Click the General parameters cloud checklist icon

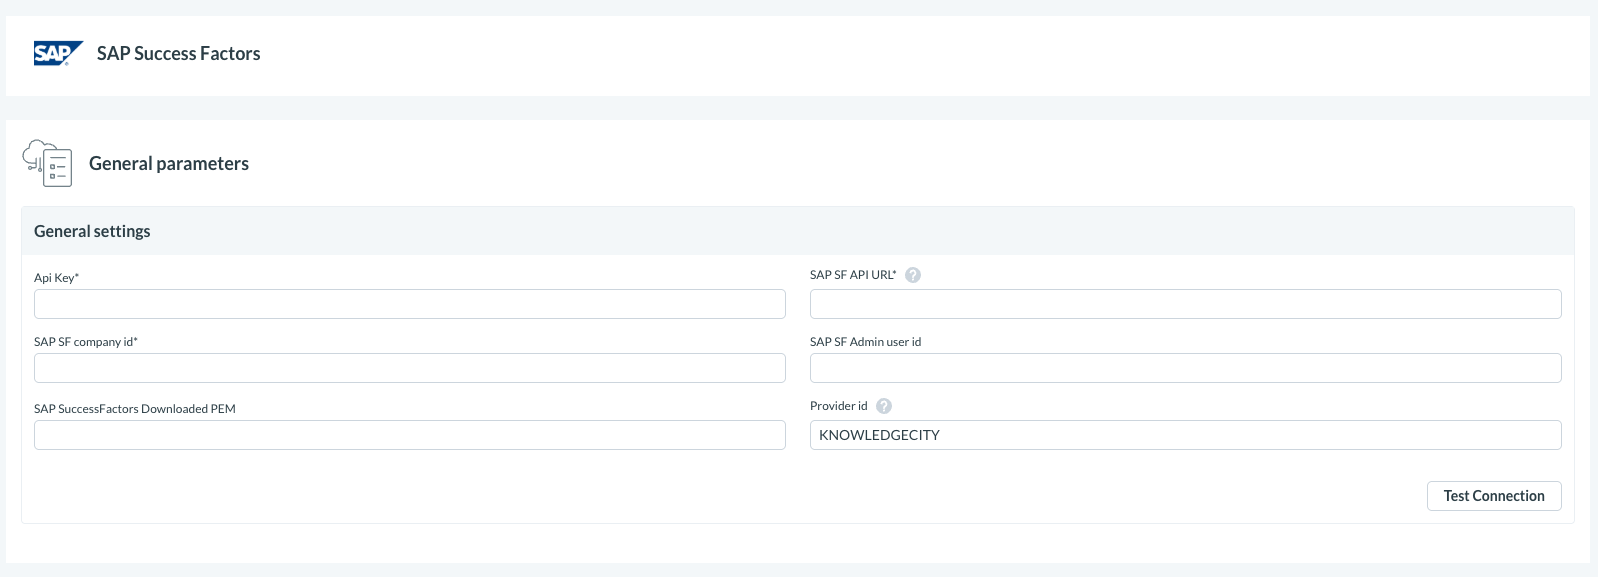(47, 163)
